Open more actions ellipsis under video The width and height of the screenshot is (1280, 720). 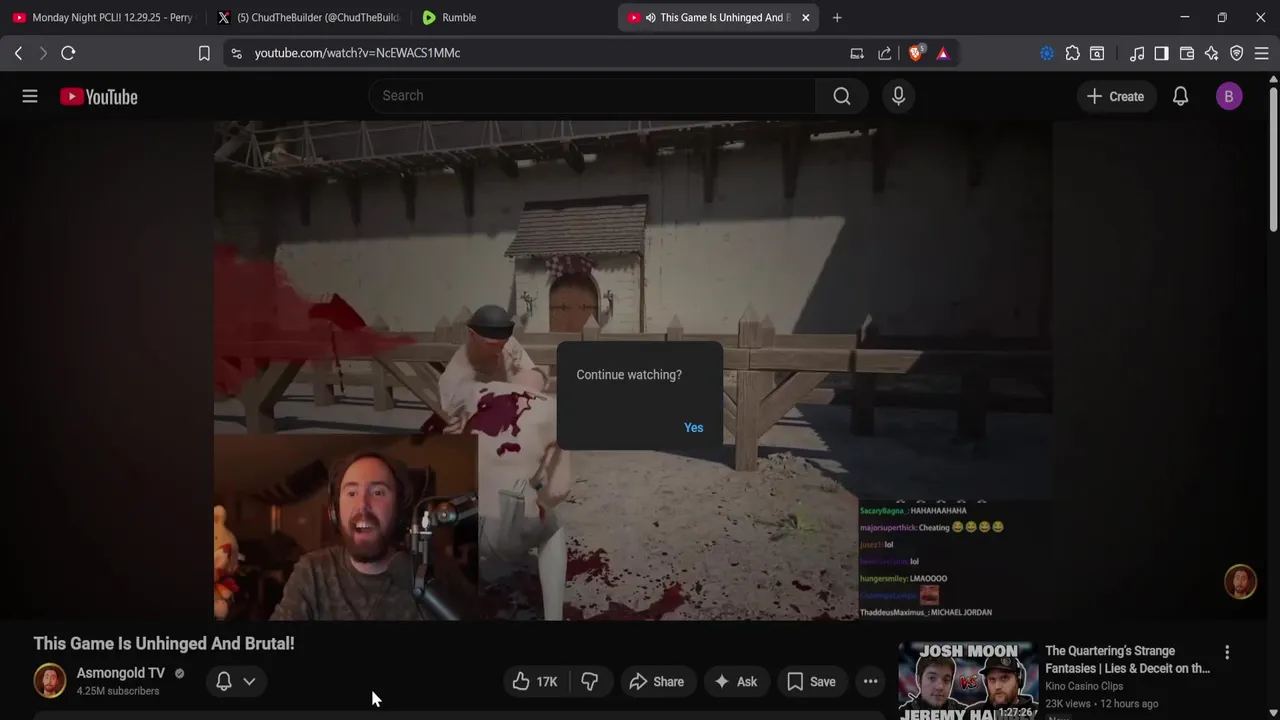(871, 682)
